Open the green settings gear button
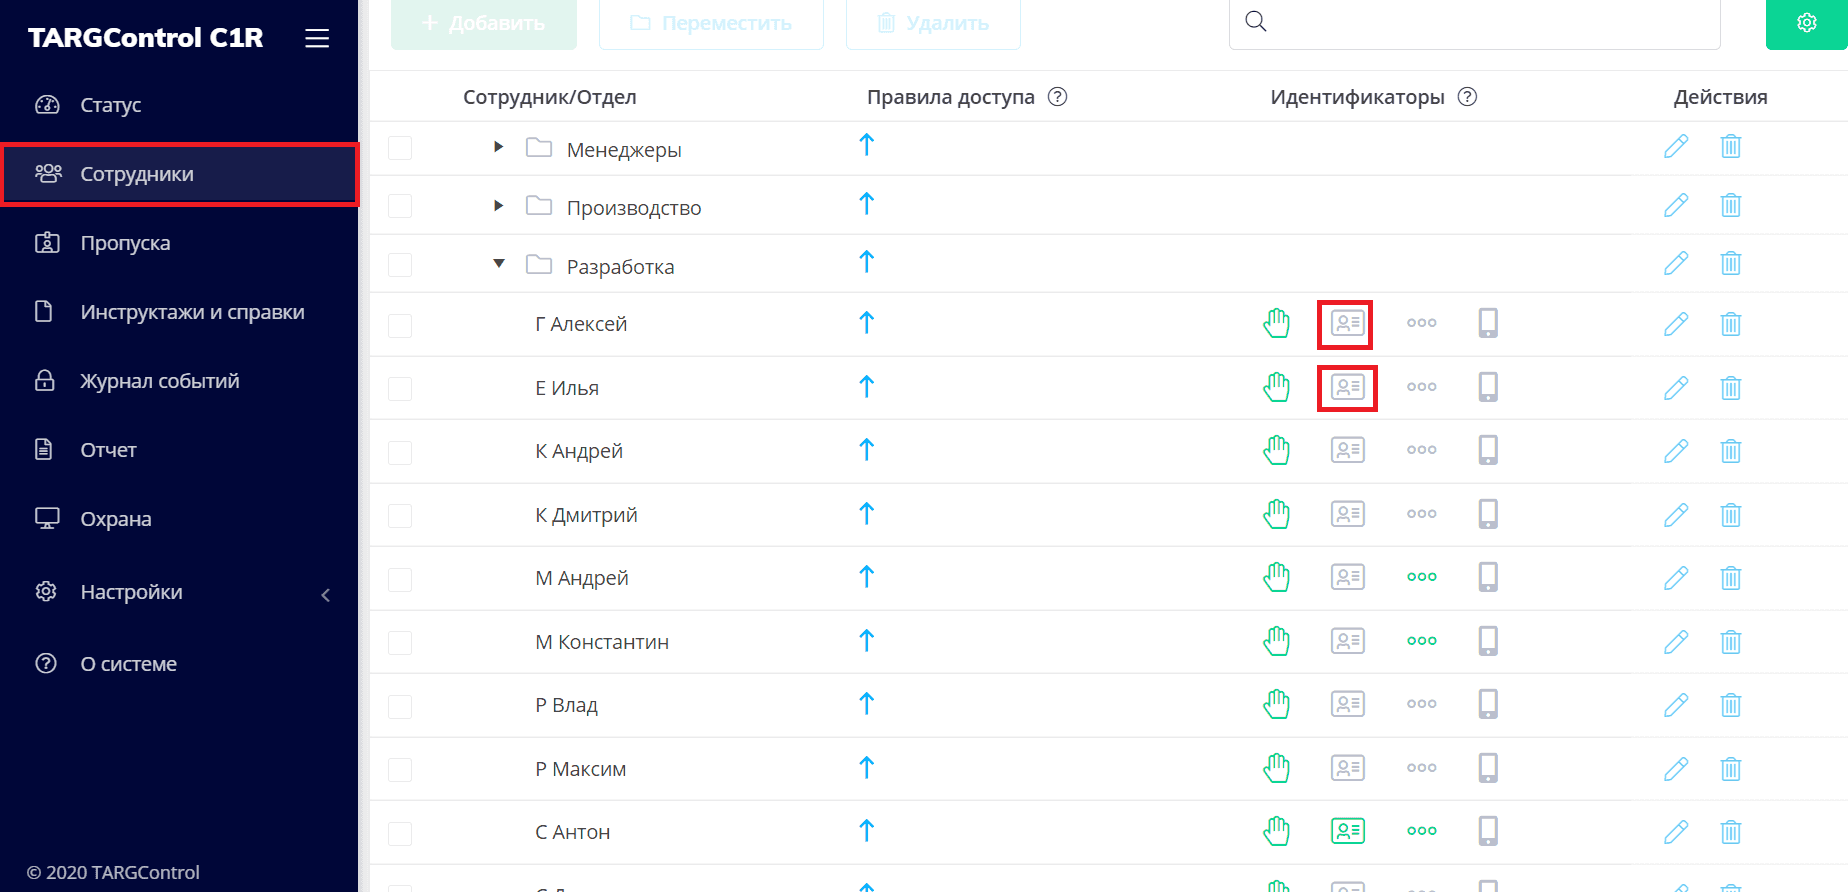Viewport: 1848px width, 892px height. pos(1806,23)
